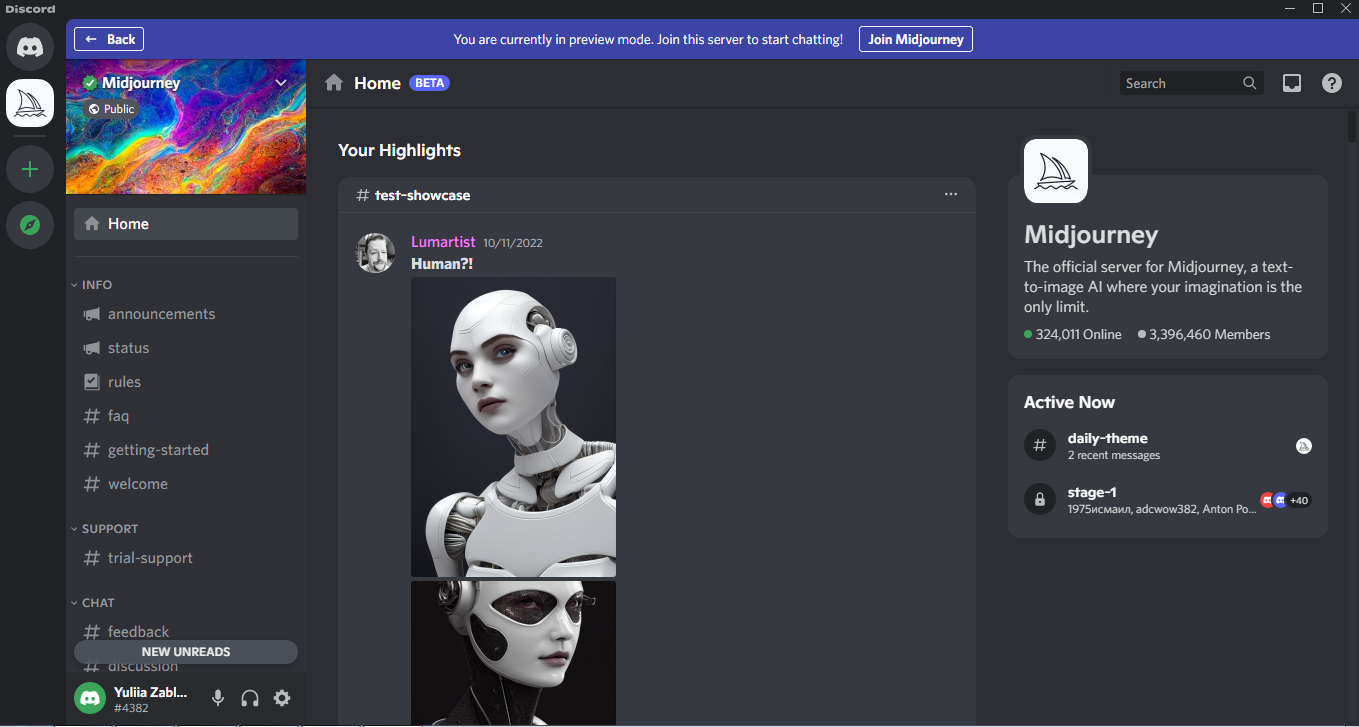Image resolution: width=1359 pixels, height=727 pixels.
Task: Collapse the INFO channel category
Action: (x=91, y=285)
